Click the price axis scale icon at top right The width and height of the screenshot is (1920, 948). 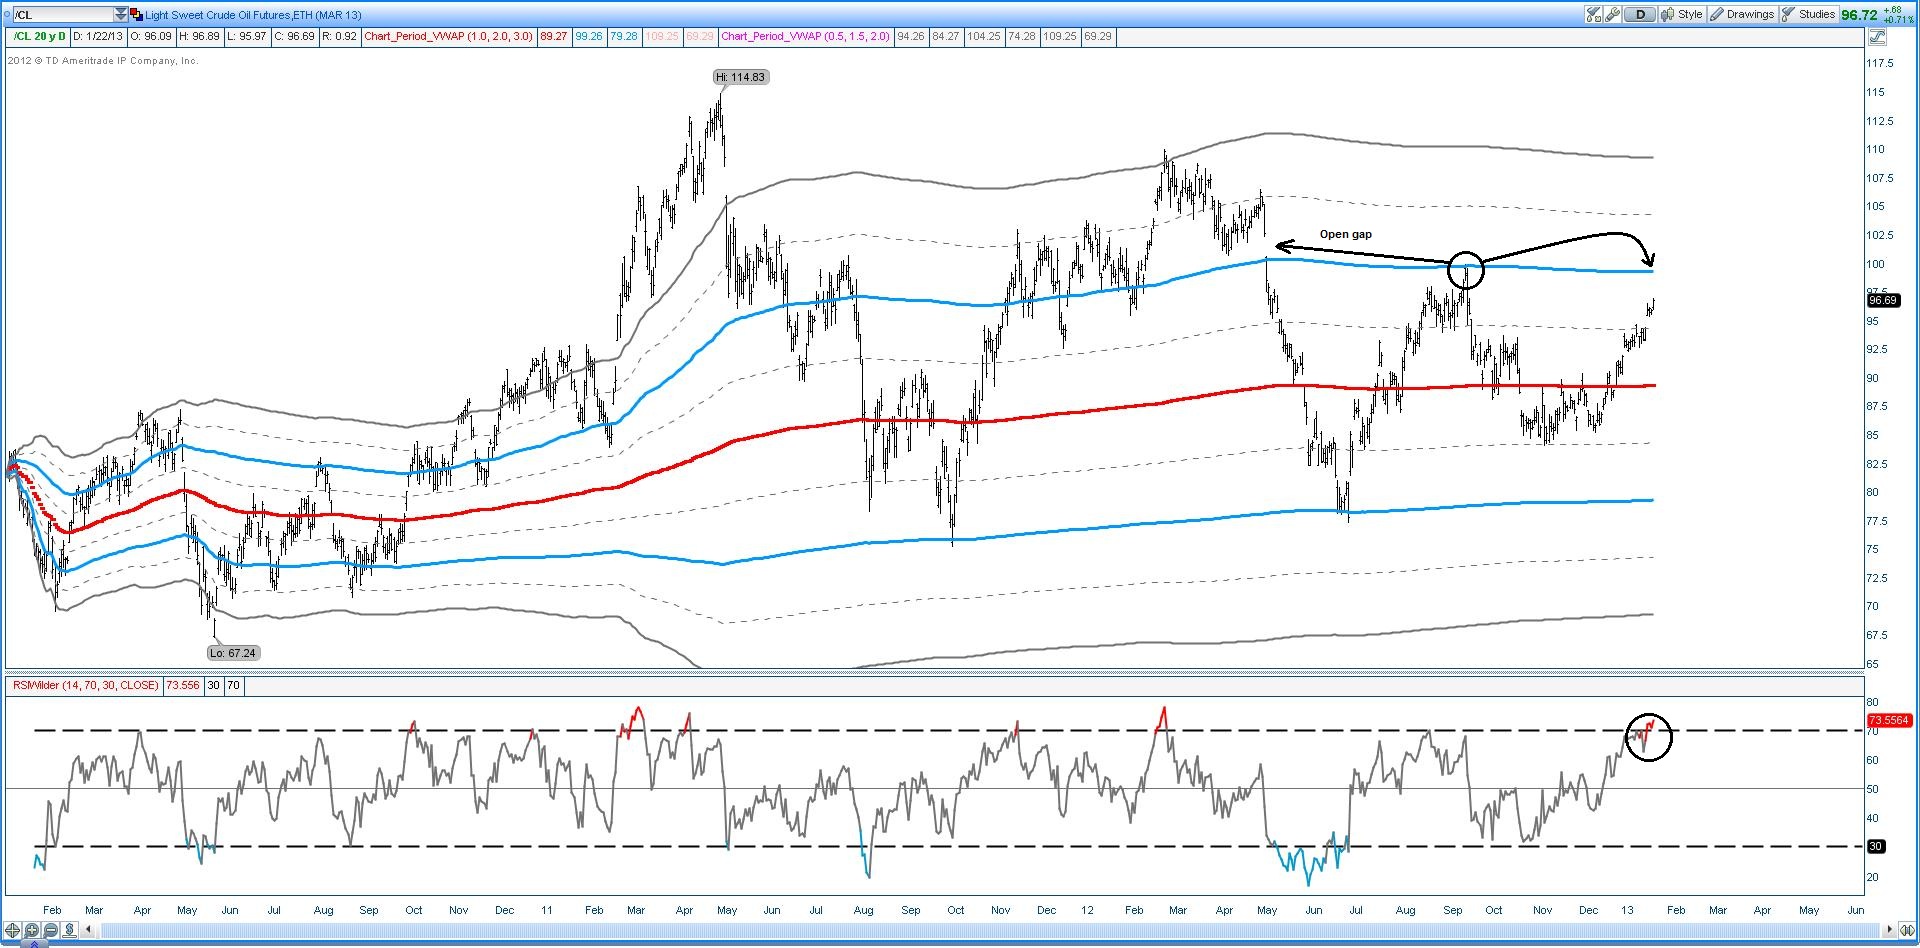pos(1876,37)
